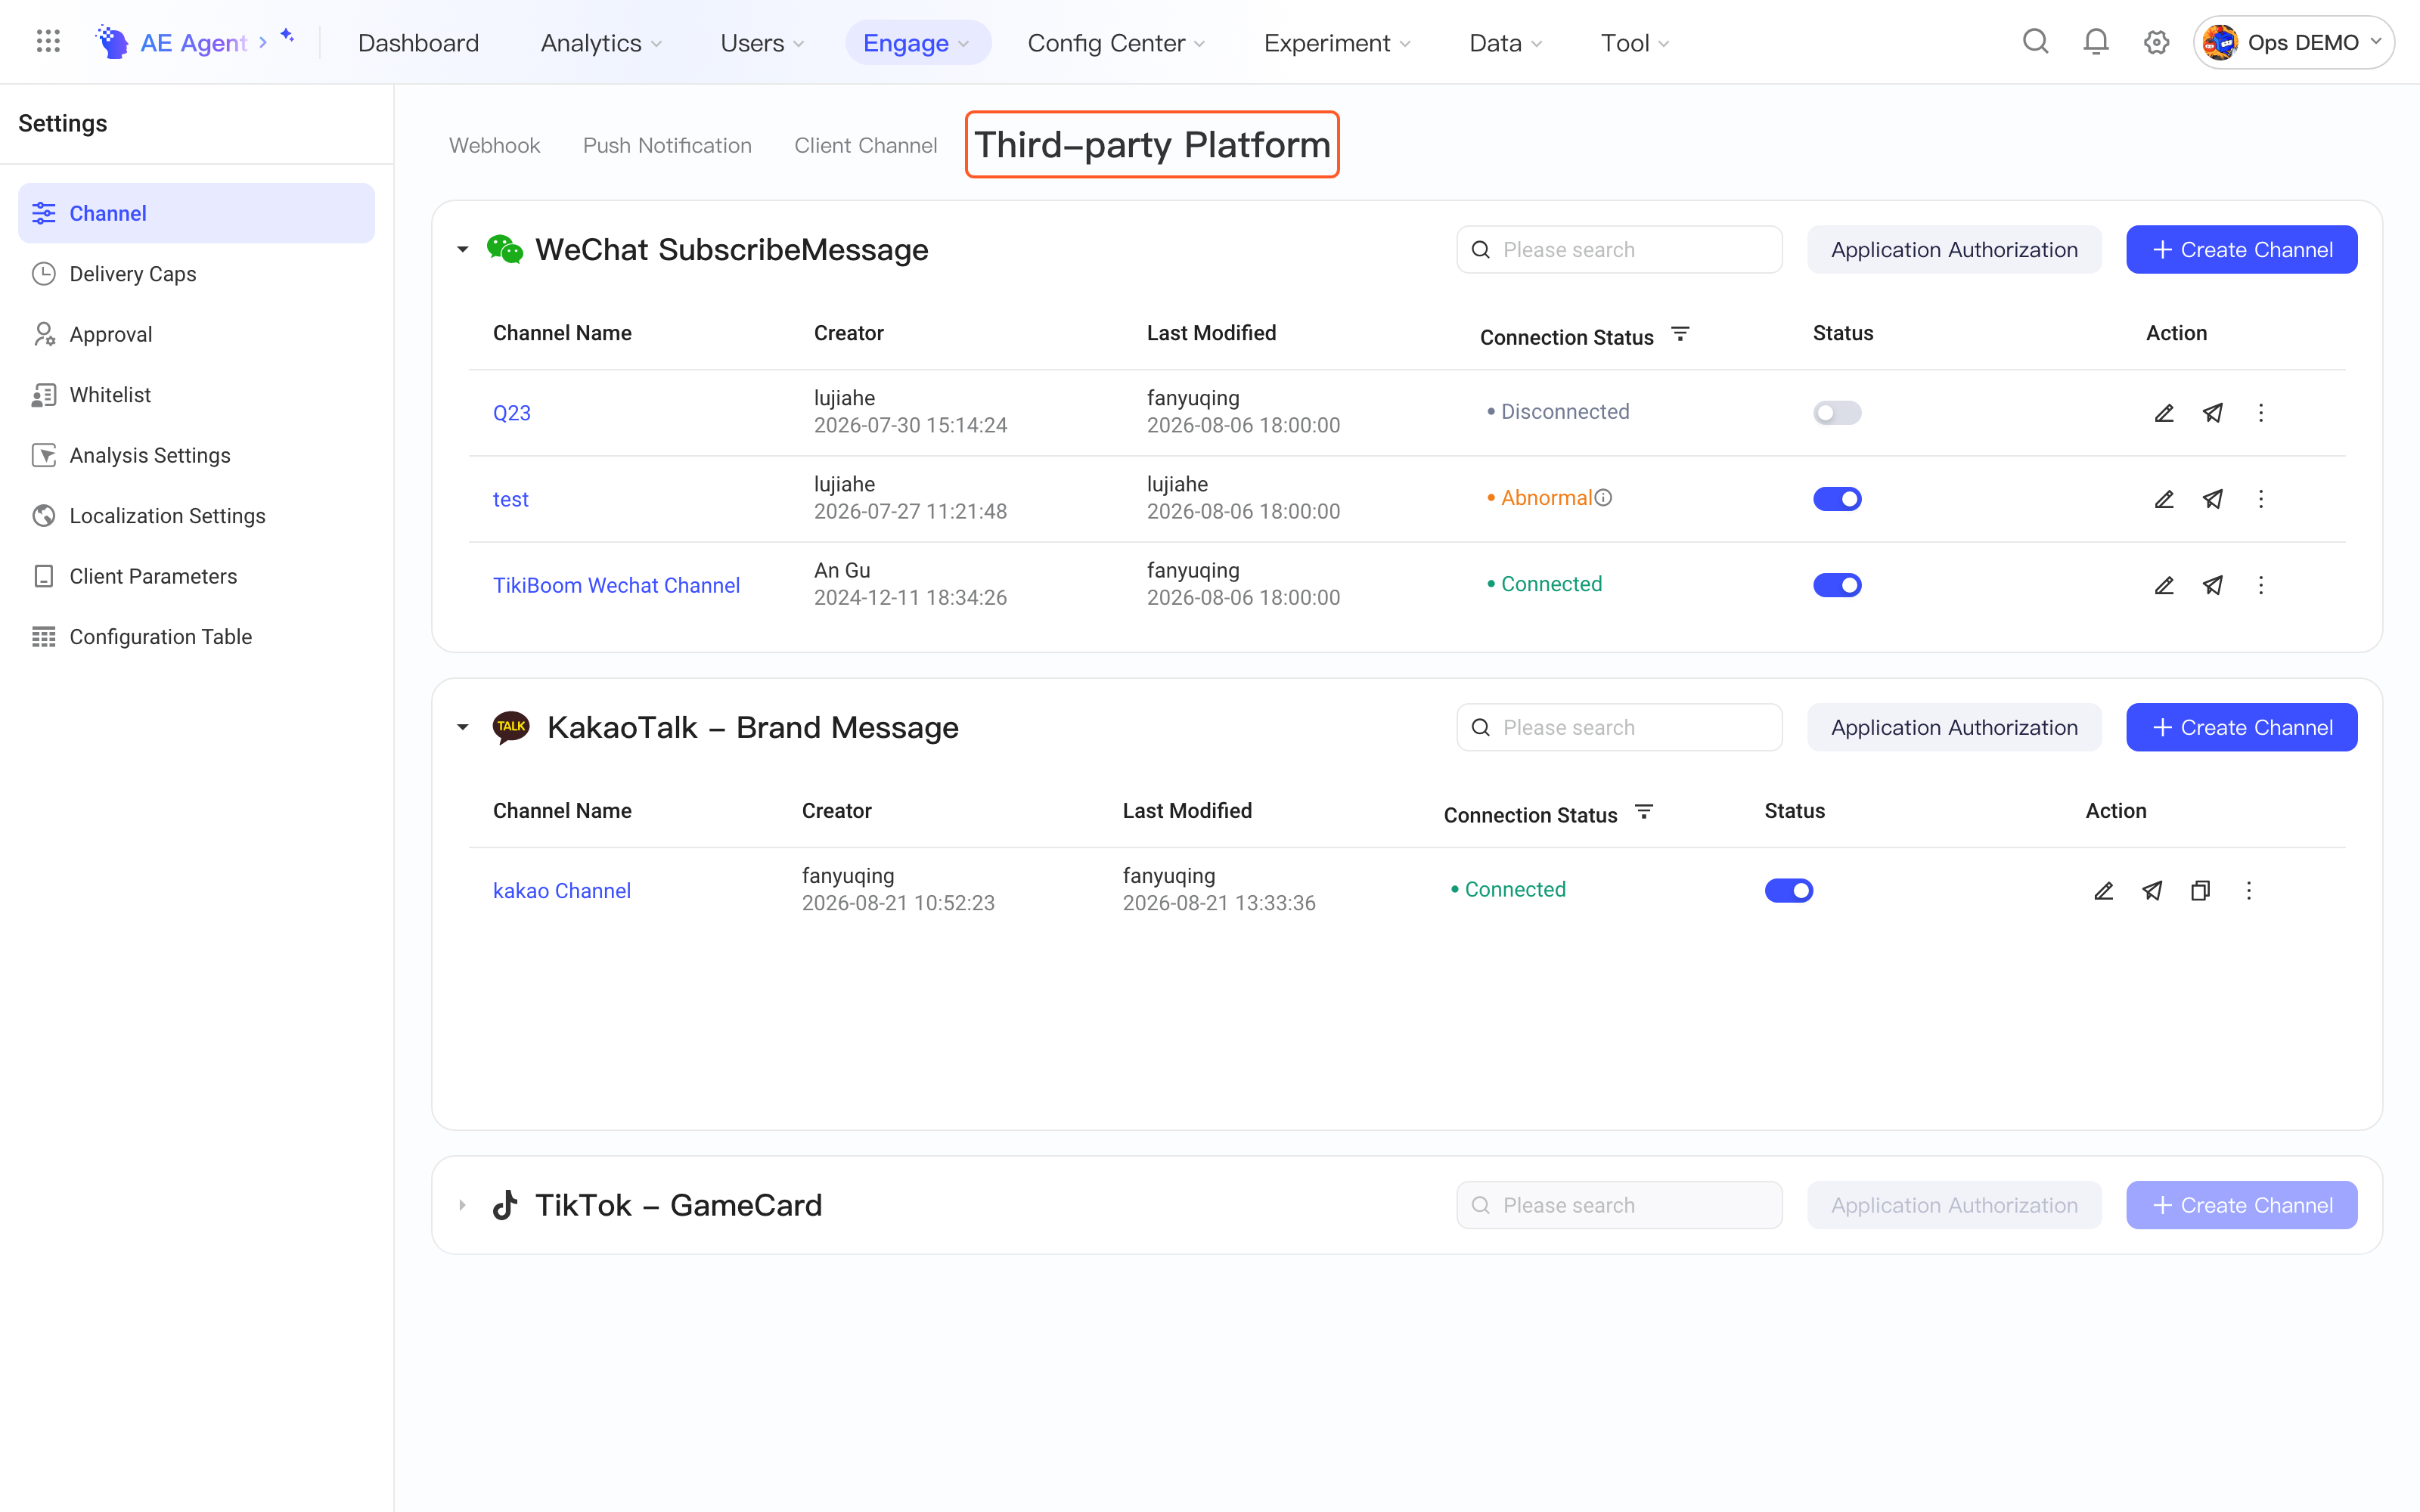2420x1512 pixels.
Task: Open the app grid launcher icon
Action: (x=48, y=42)
